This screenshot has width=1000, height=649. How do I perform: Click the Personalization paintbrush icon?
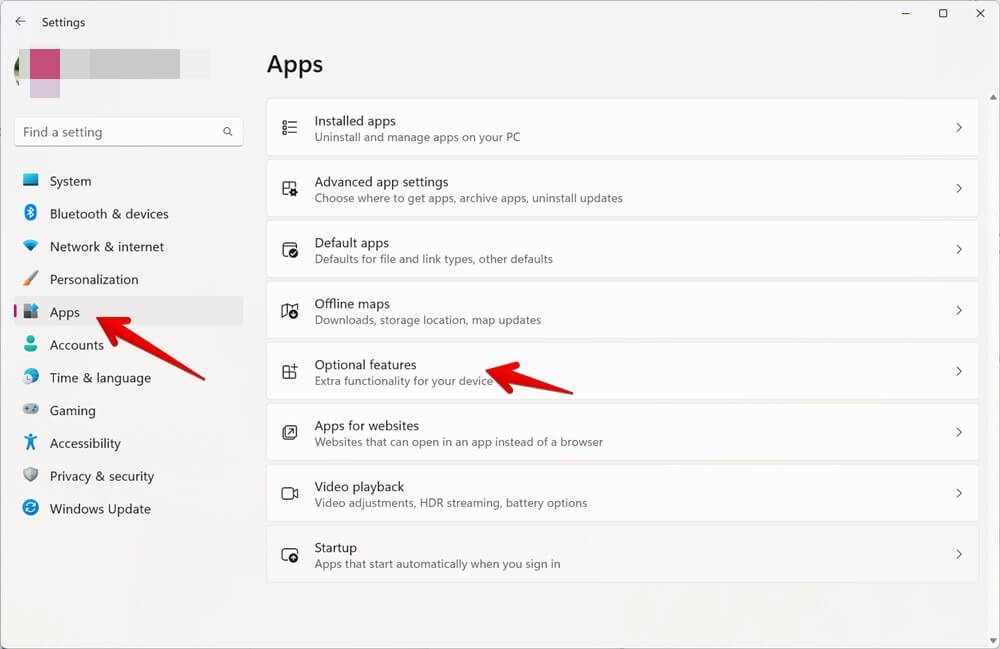31,278
